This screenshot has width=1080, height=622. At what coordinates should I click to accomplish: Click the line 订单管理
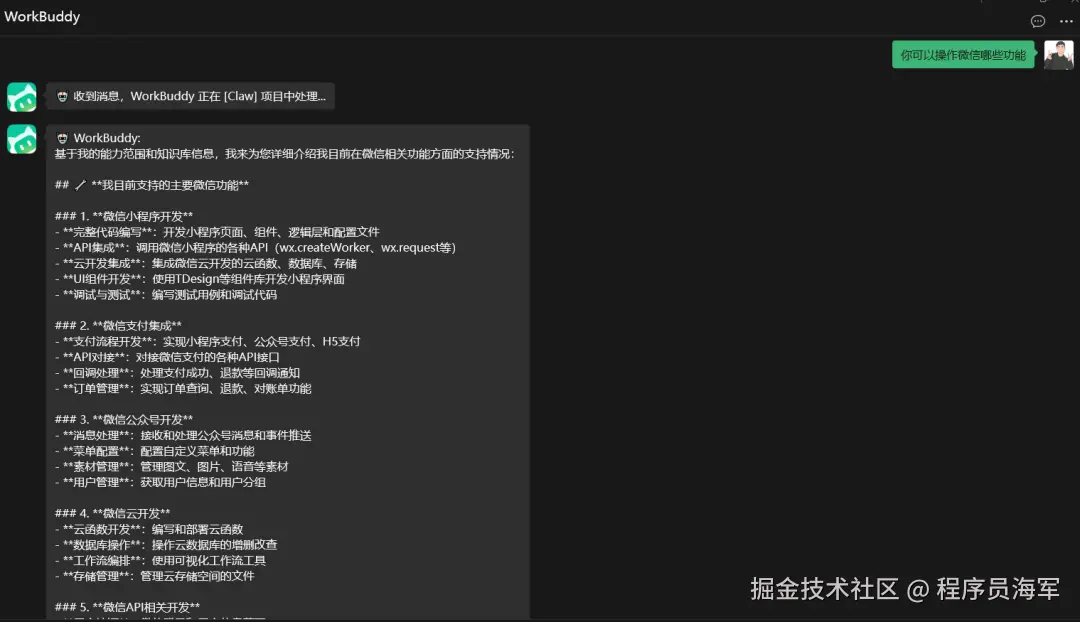tap(183, 388)
